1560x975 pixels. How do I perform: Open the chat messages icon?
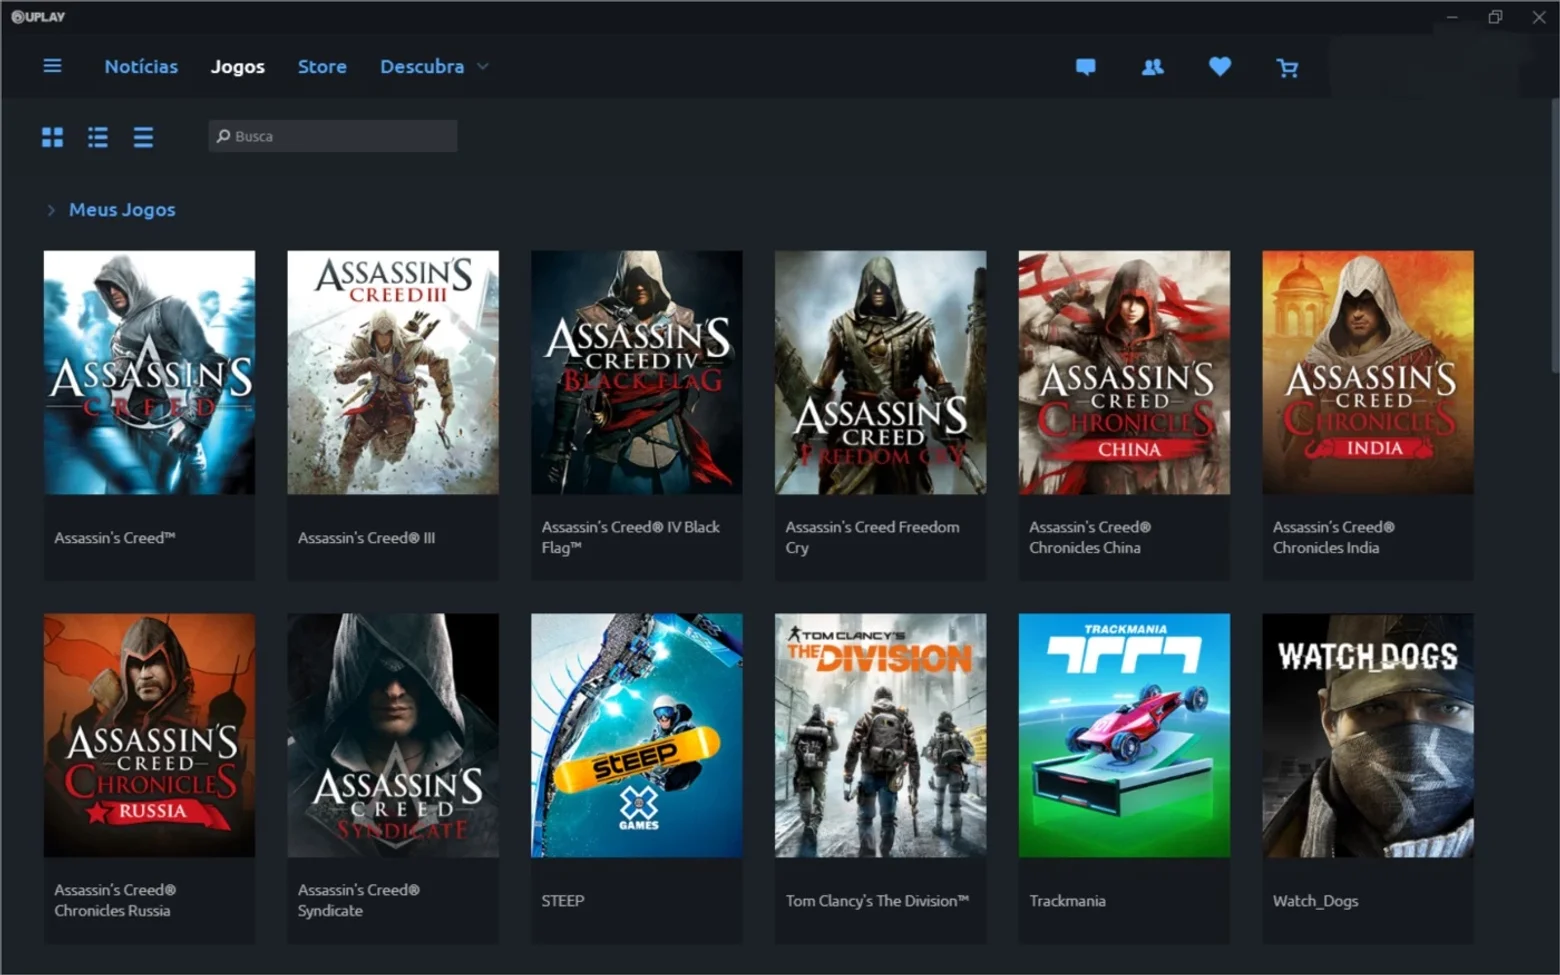click(1085, 67)
